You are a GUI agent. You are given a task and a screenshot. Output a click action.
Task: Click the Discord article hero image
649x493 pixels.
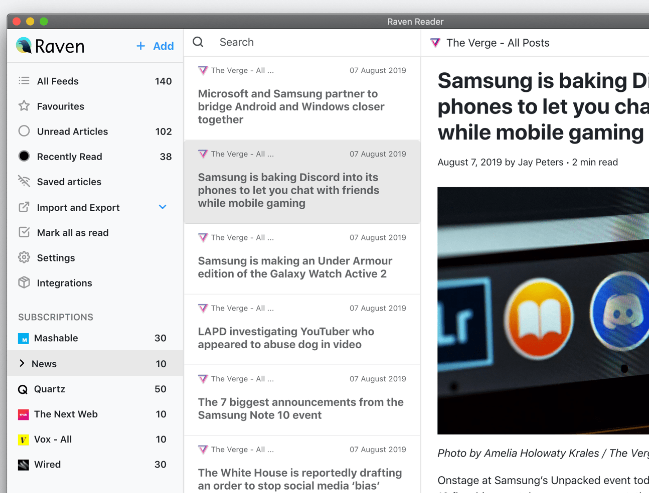point(543,310)
